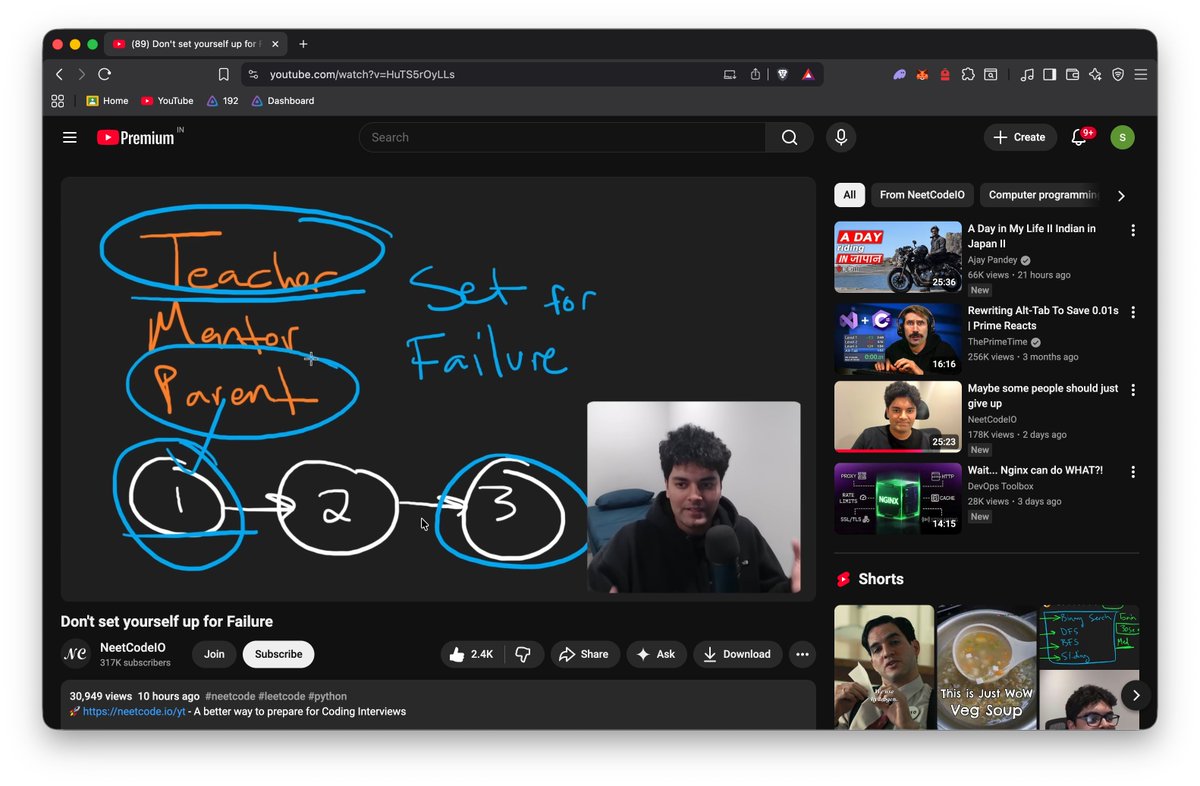This screenshot has height=786, width=1200.
Task: Open the Dashboard bookmark in bookmarks bar
Action: coord(283,100)
